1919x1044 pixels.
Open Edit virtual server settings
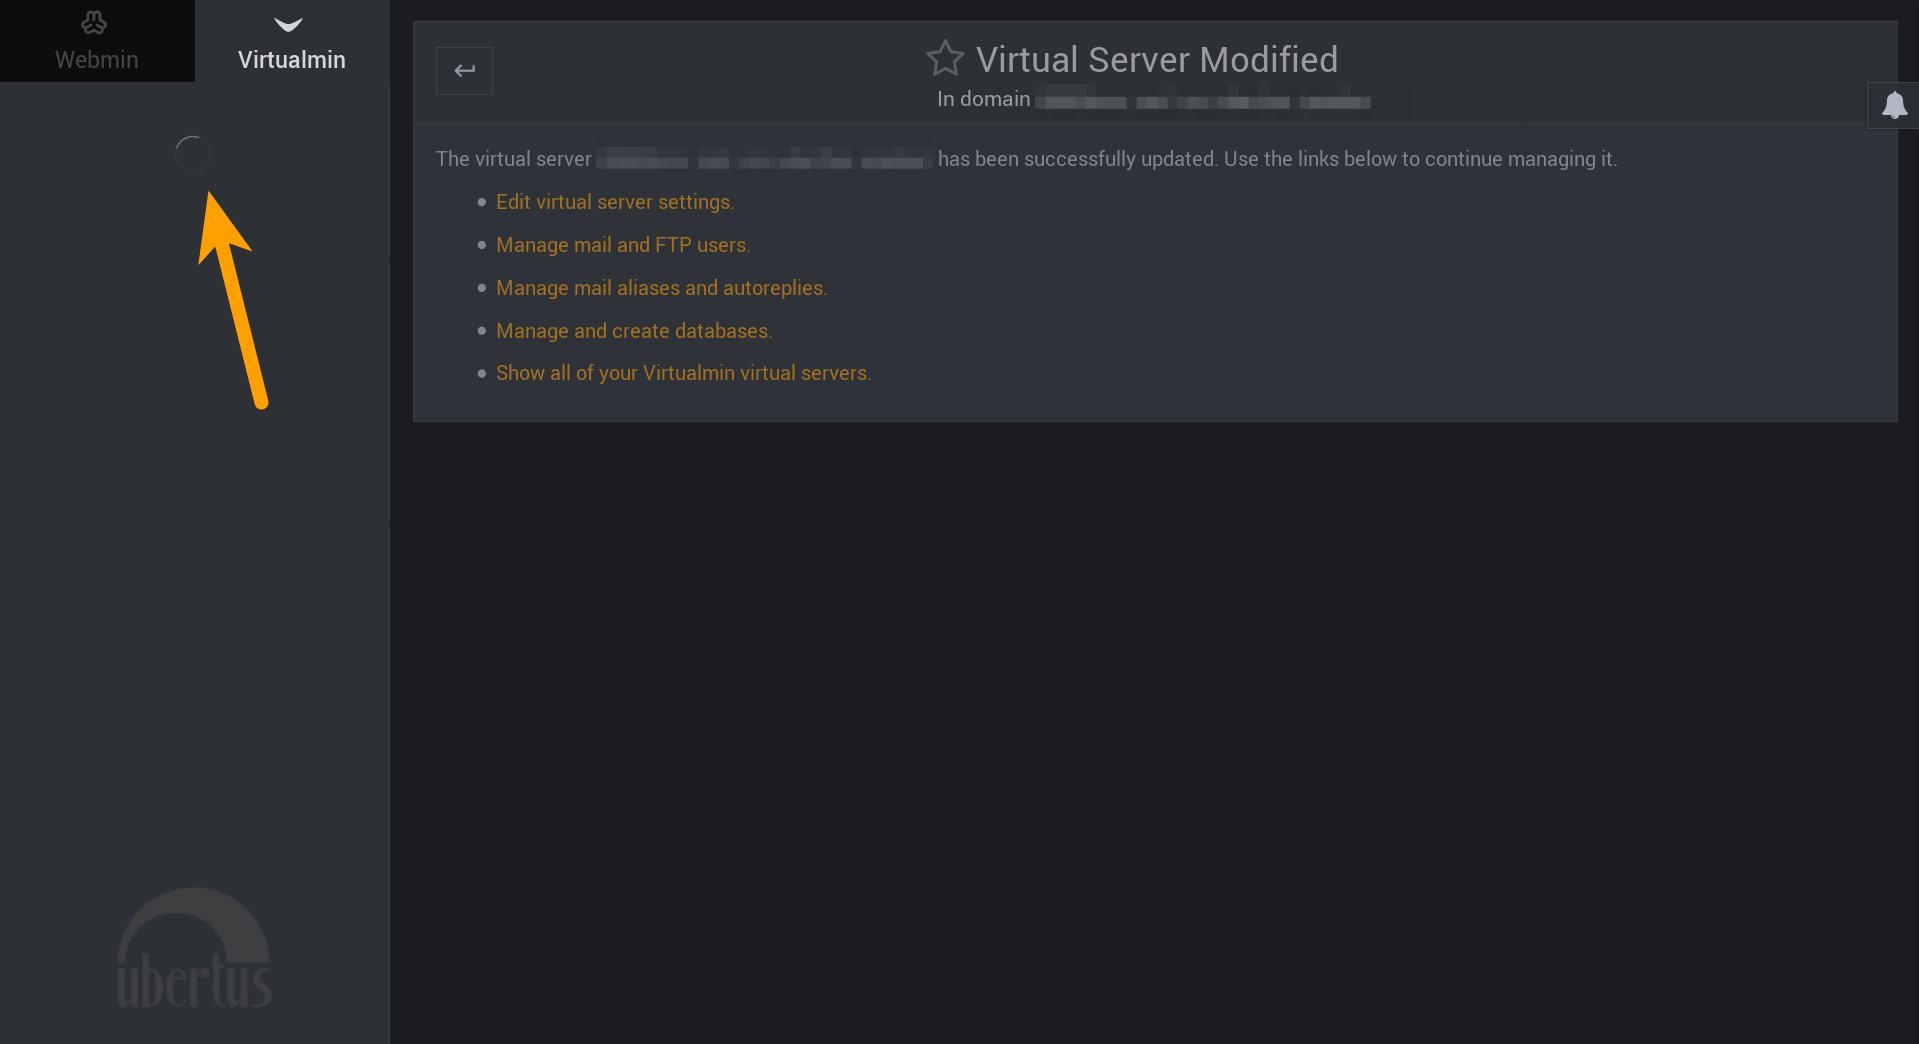click(x=614, y=202)
